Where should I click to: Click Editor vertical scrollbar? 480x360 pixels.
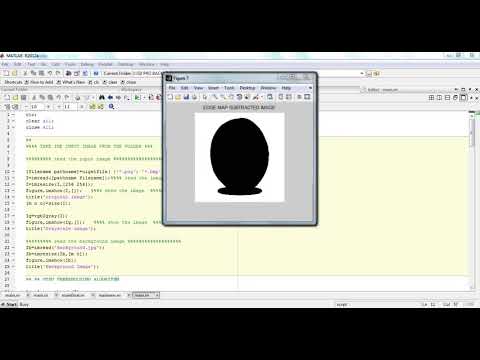(473, 200)
